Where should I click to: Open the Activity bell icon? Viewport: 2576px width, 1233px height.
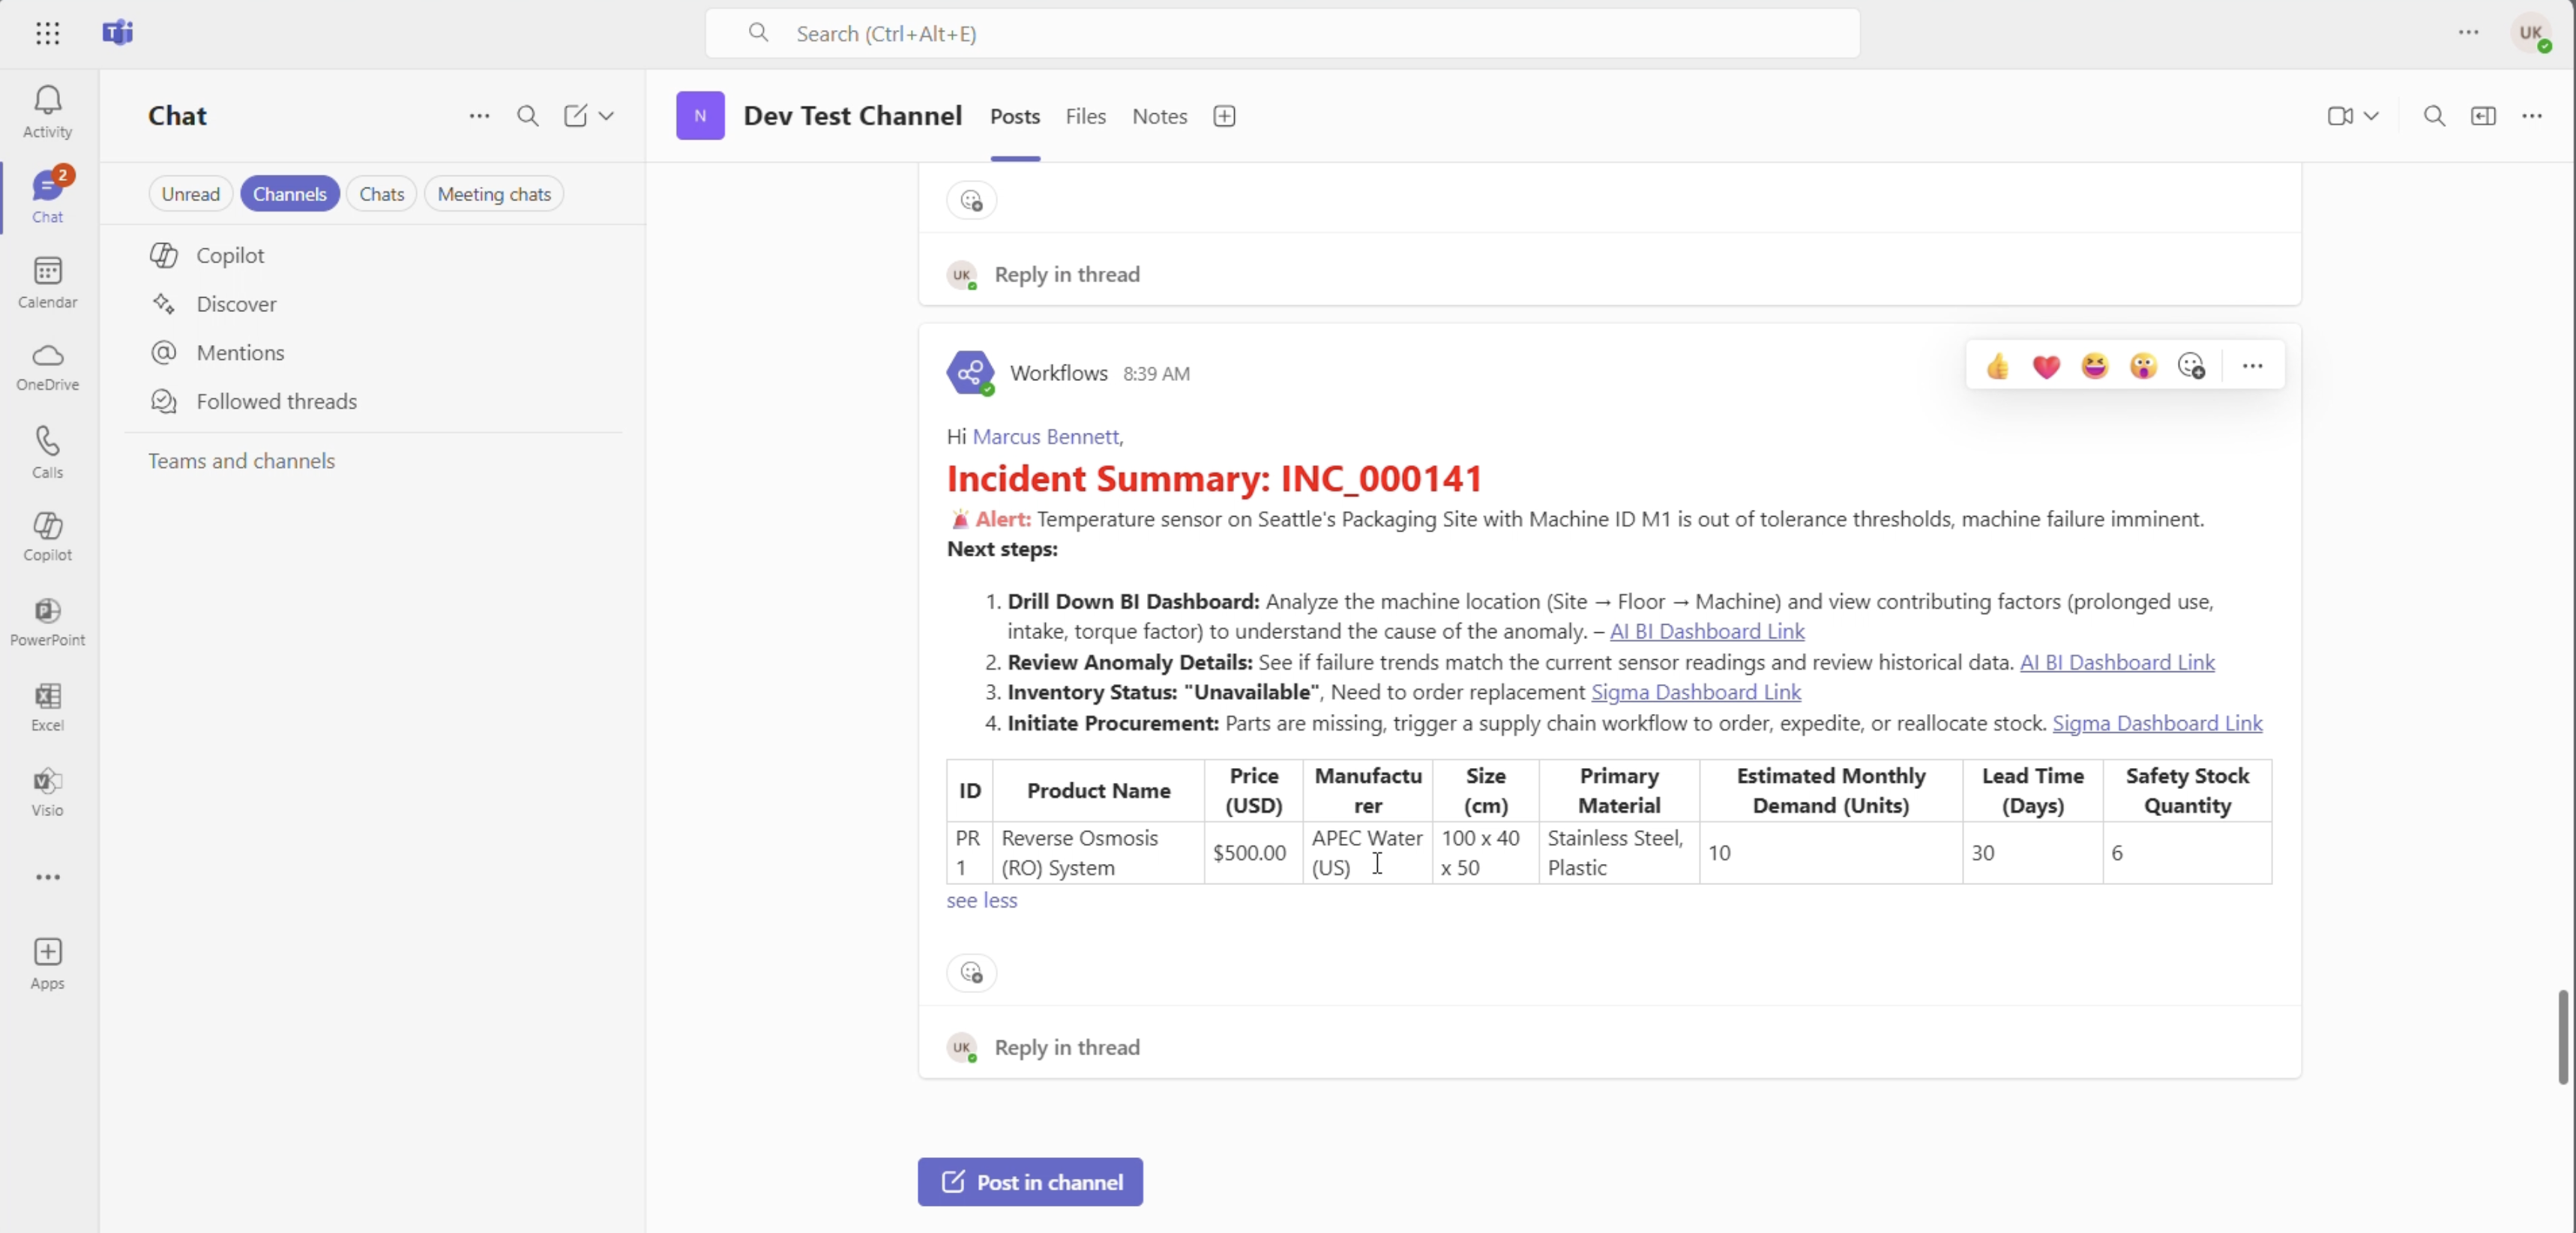point(47,110)
